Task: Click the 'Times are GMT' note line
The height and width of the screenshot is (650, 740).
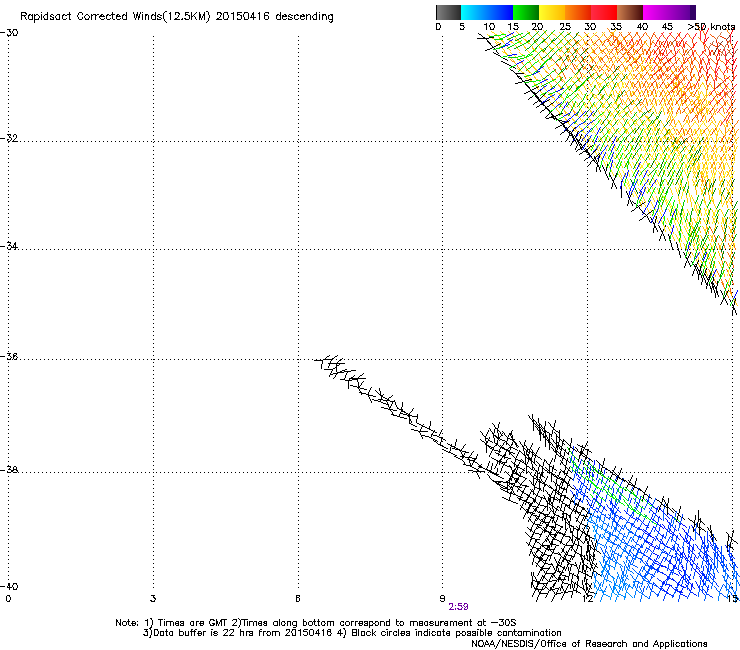Action: 316,623
